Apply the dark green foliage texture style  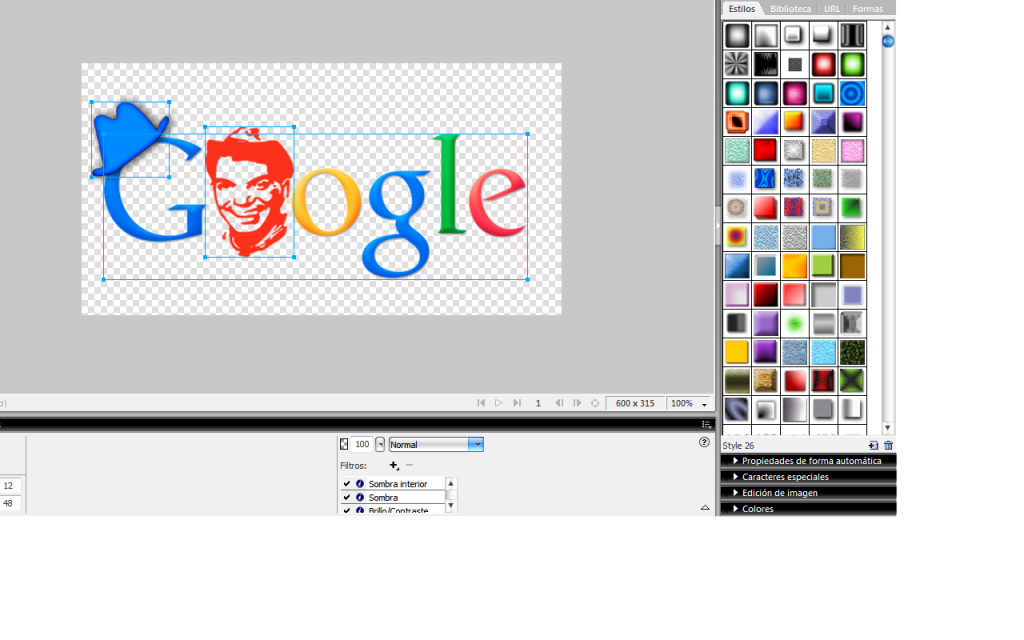[852, 352]
